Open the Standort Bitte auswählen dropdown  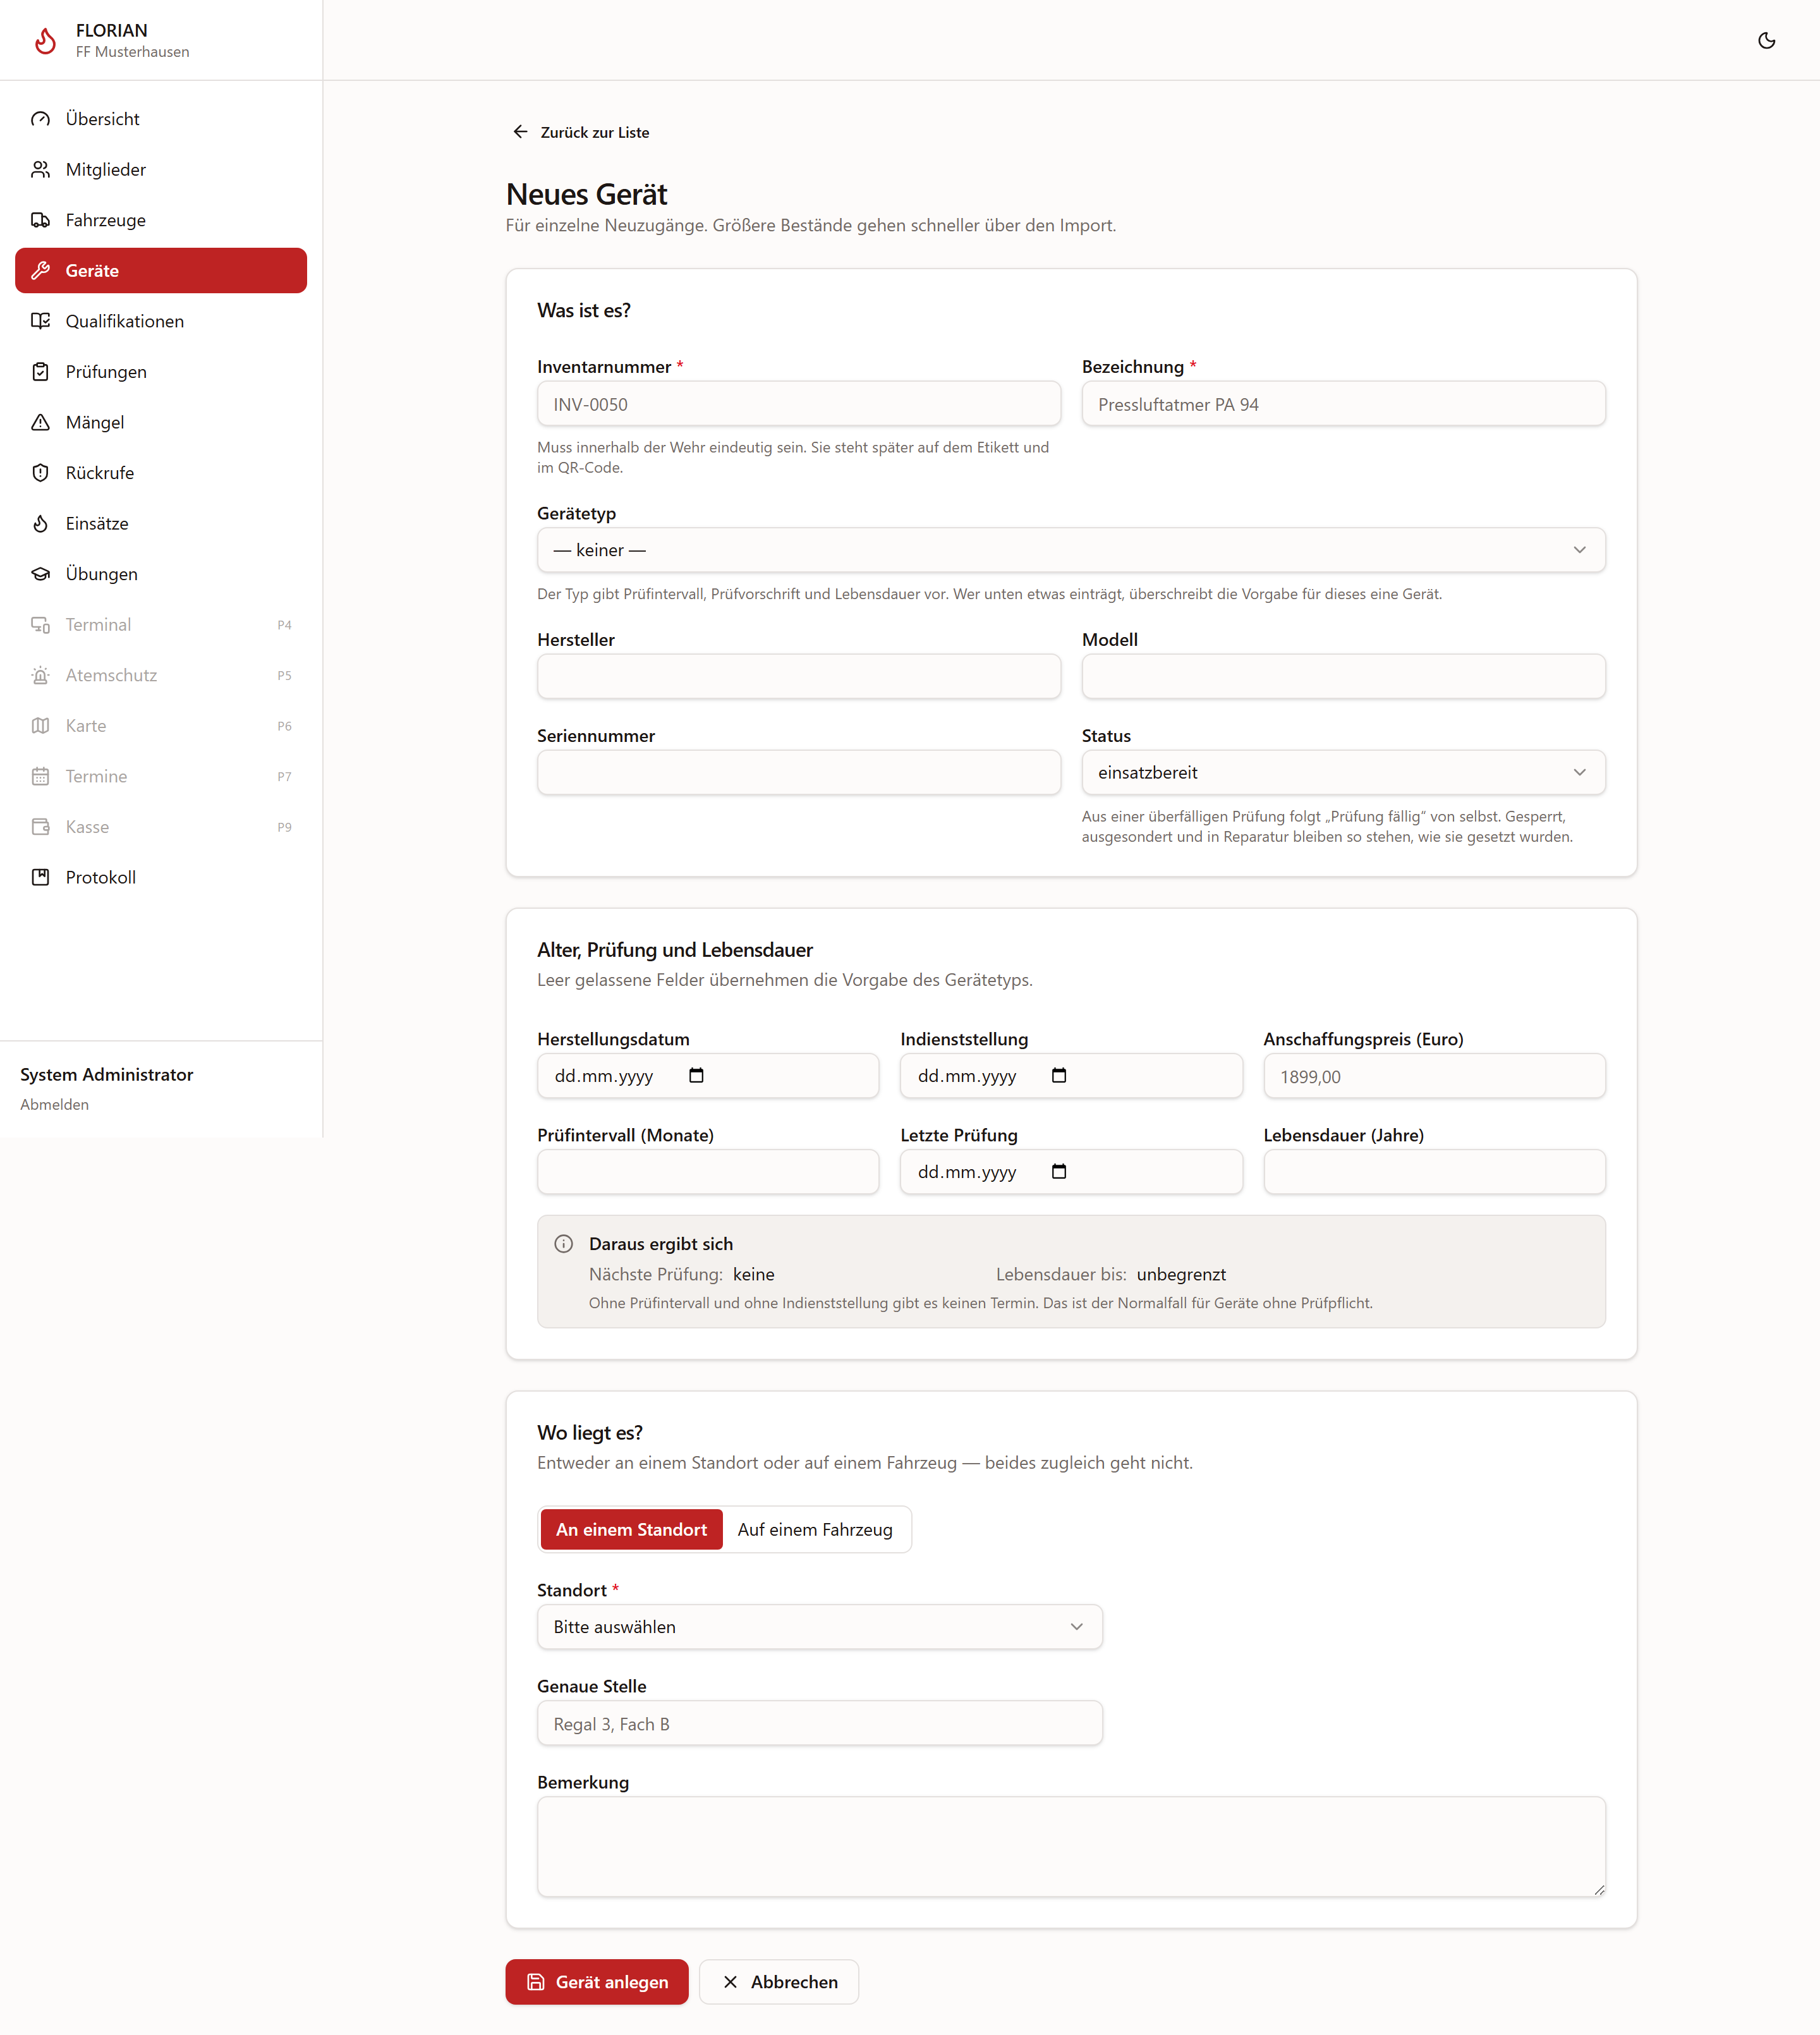[819, 1626]
